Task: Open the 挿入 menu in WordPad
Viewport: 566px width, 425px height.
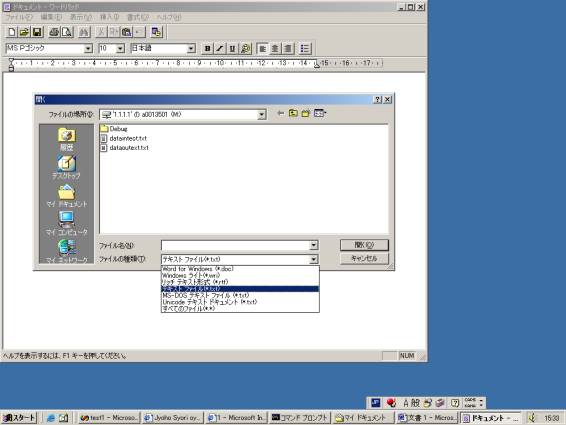Action: (109, 17)
